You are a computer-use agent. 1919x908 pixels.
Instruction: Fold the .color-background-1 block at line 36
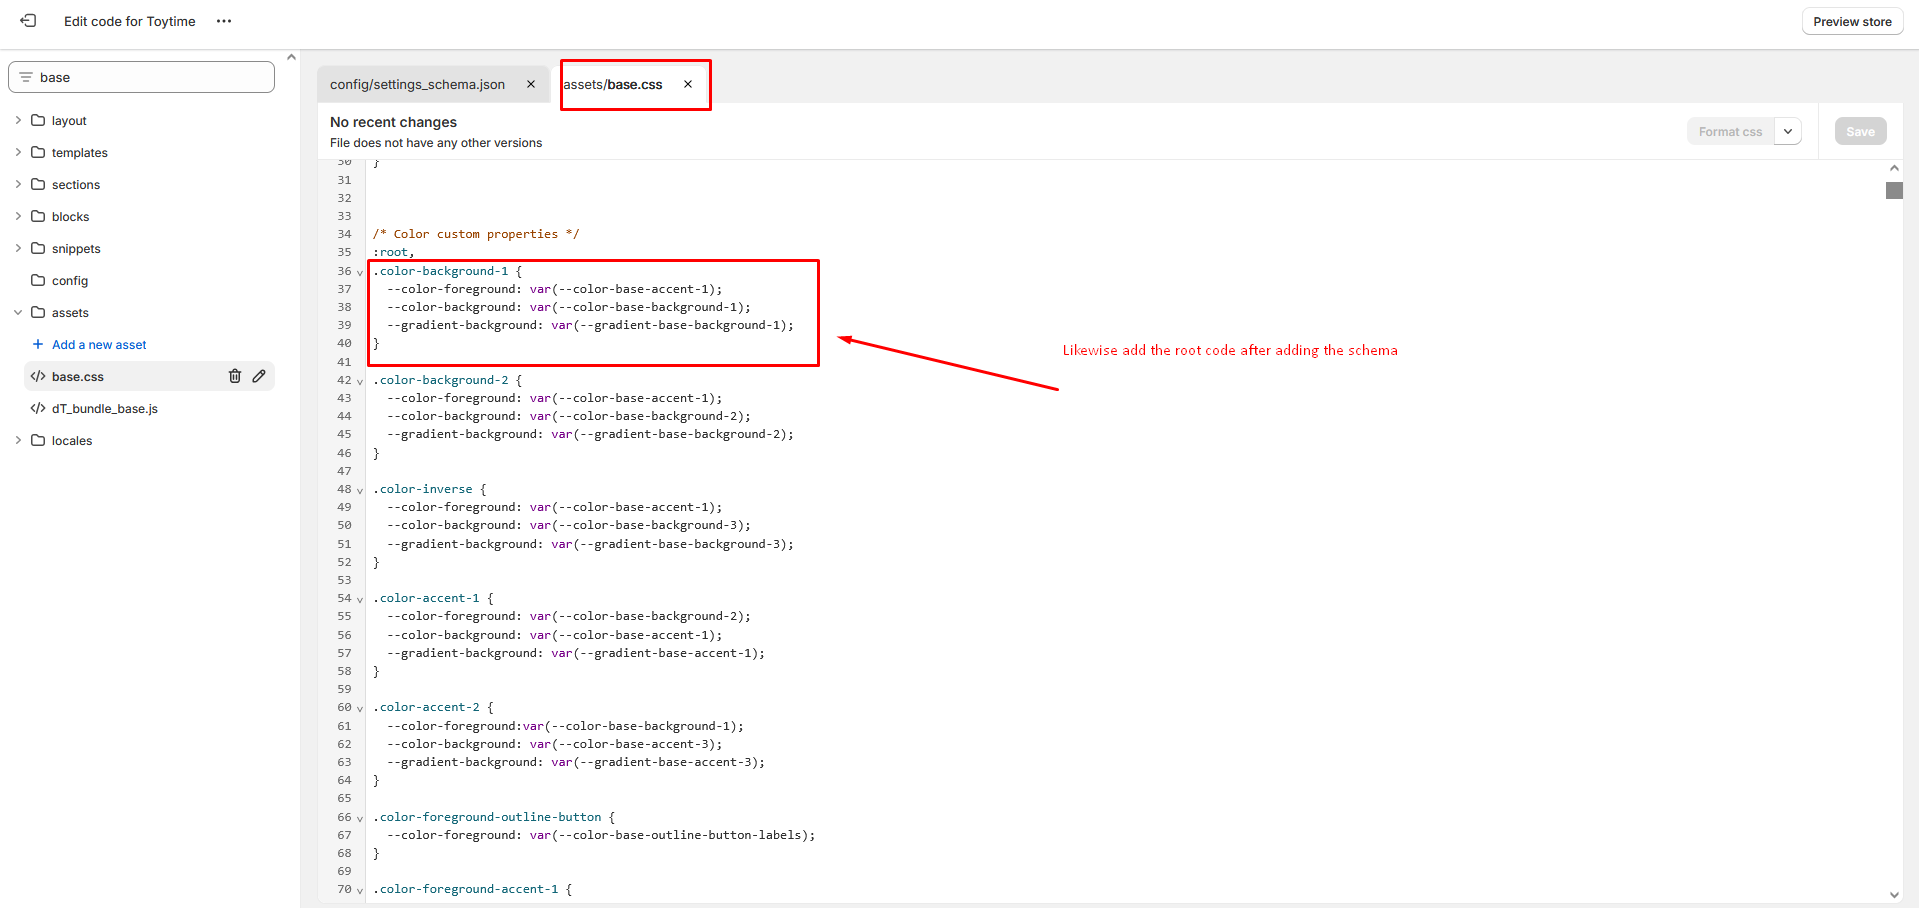[360, 272]
